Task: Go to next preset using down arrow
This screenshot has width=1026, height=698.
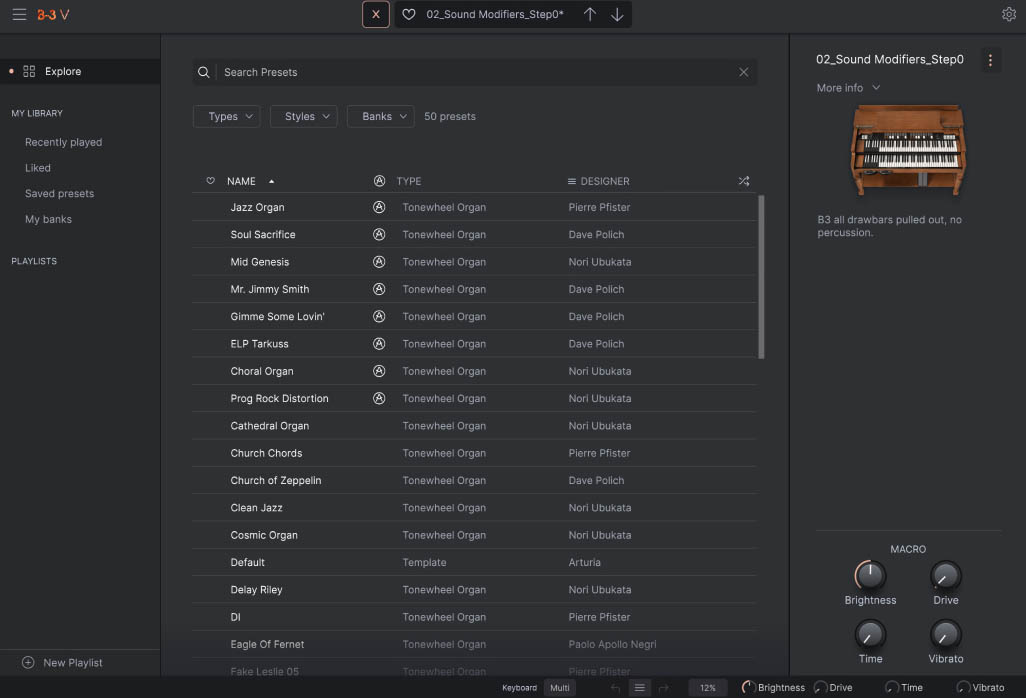Action: [617, 14]
